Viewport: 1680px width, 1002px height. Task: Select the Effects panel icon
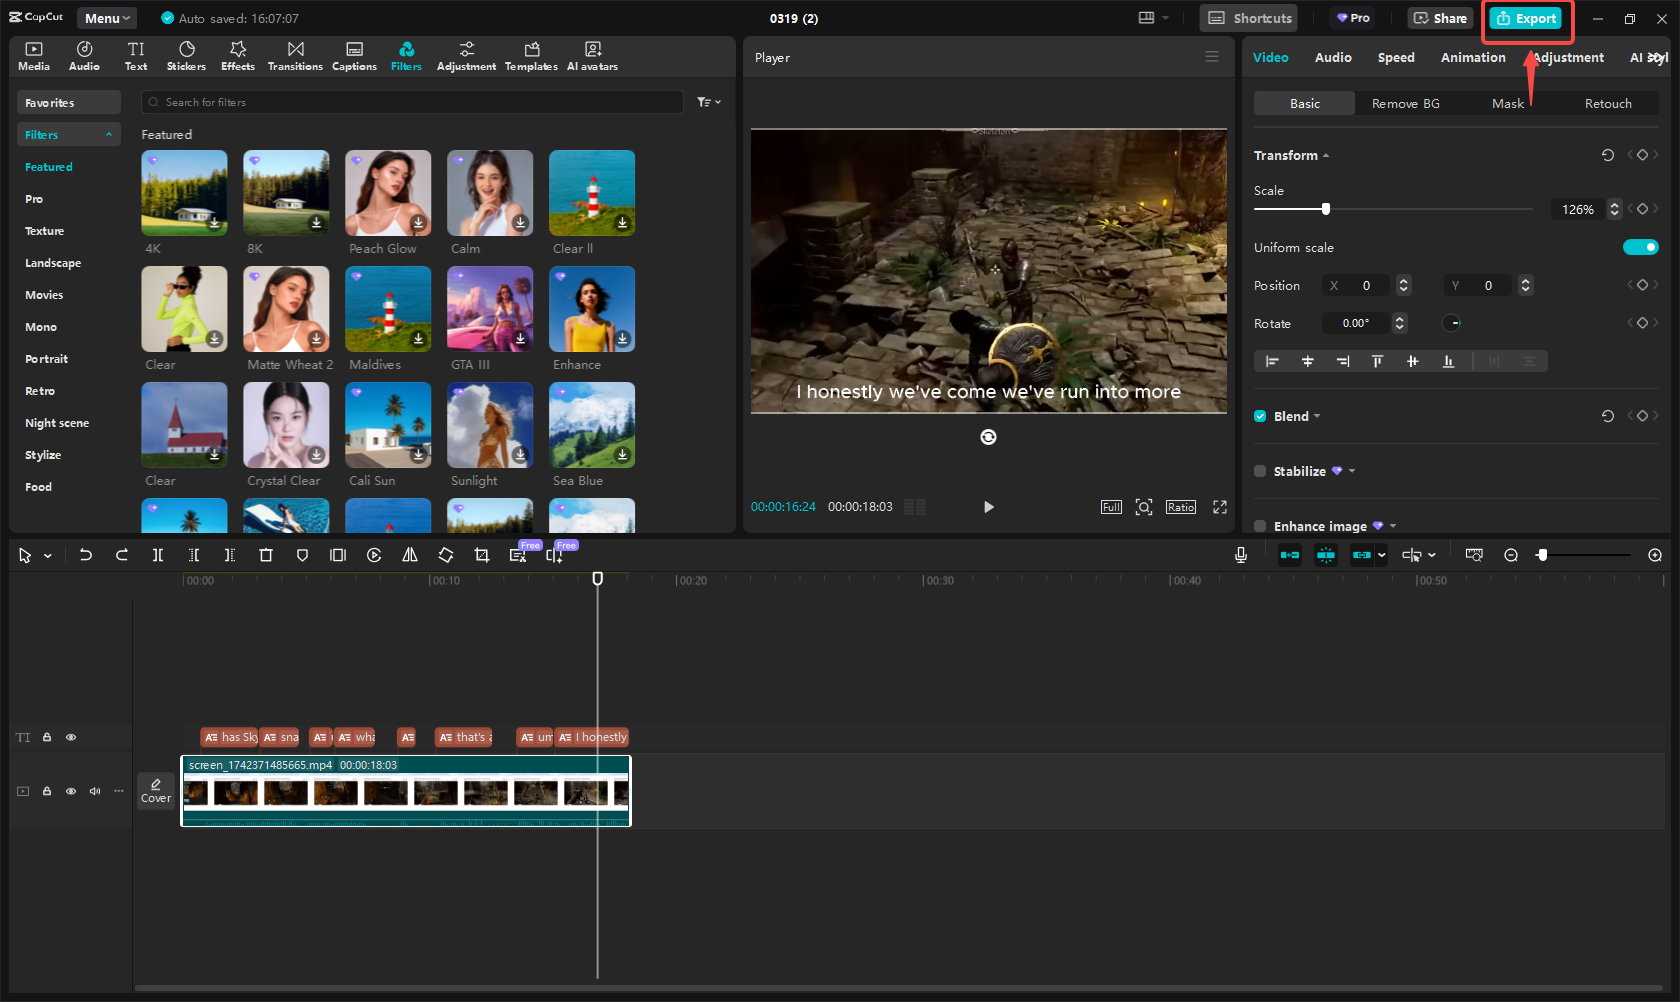[237, 55]
